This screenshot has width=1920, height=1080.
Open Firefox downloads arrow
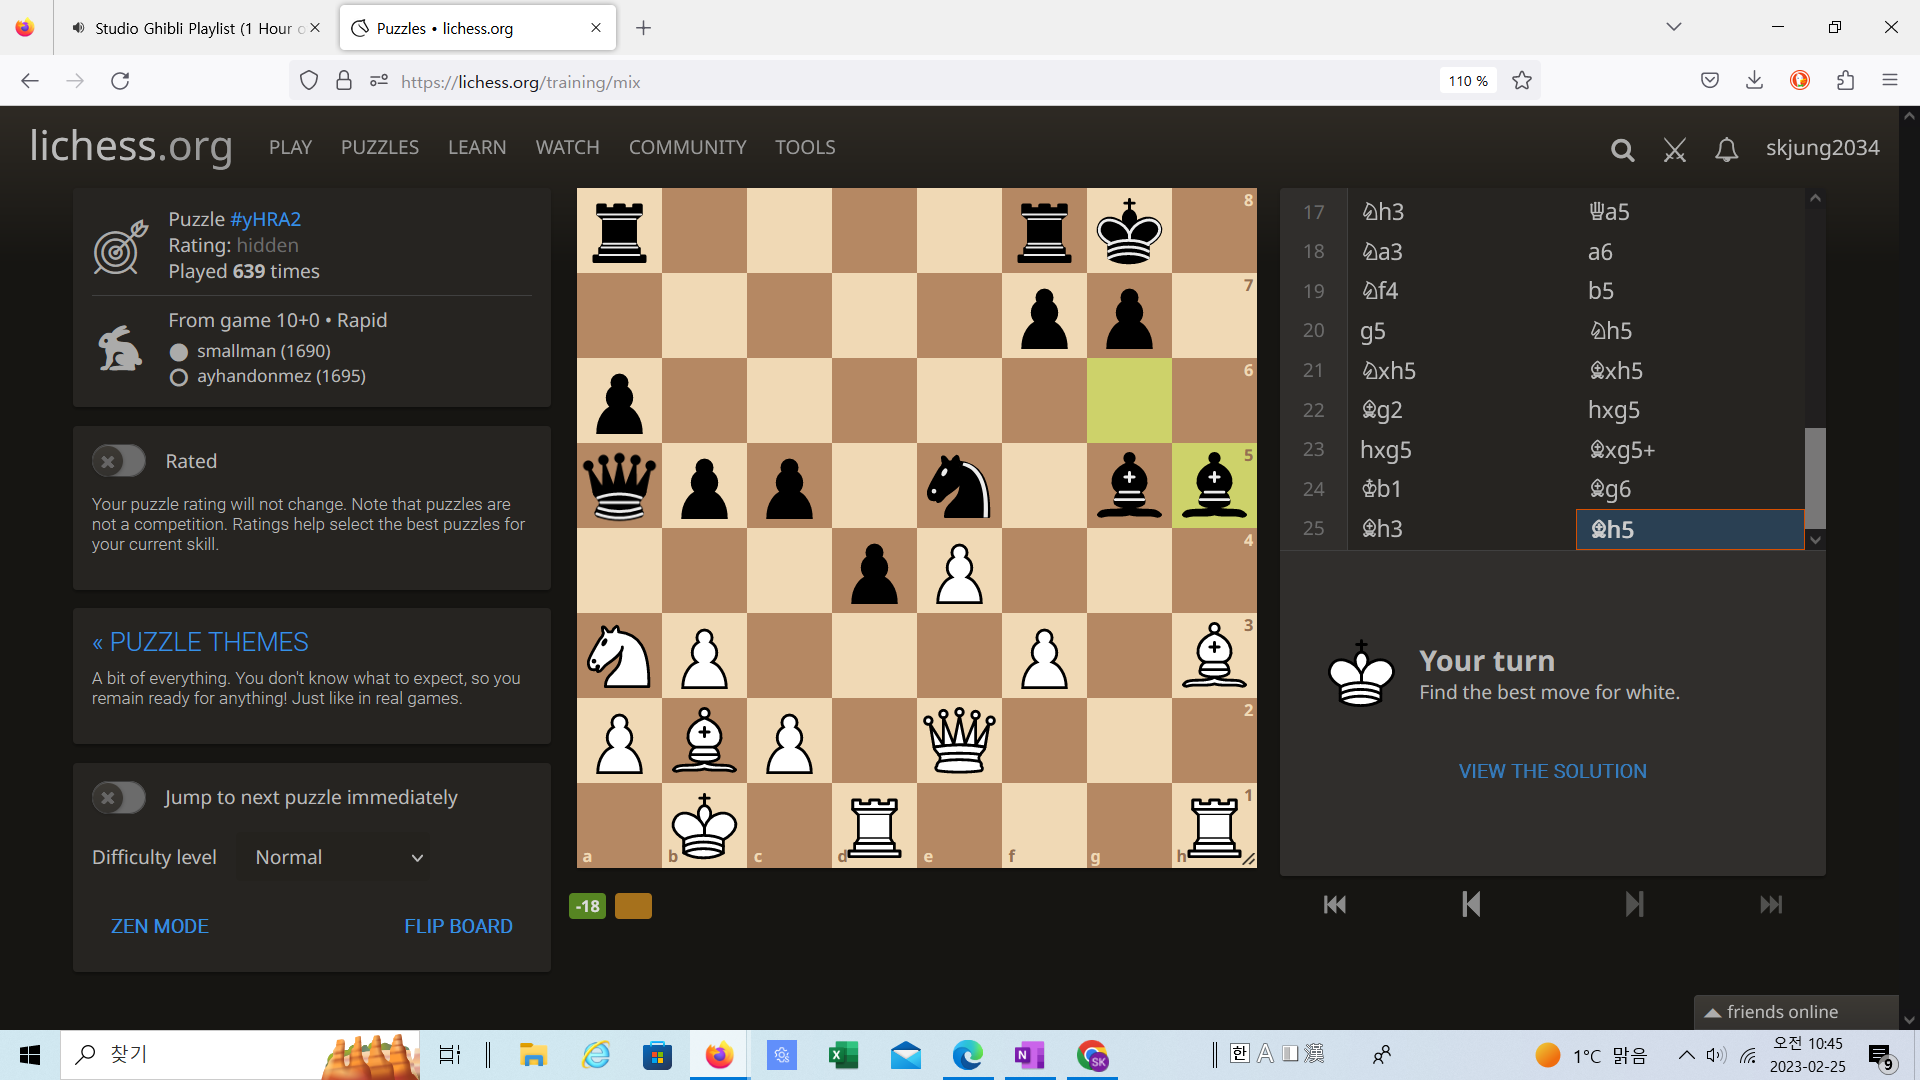tap(1754, 81)
